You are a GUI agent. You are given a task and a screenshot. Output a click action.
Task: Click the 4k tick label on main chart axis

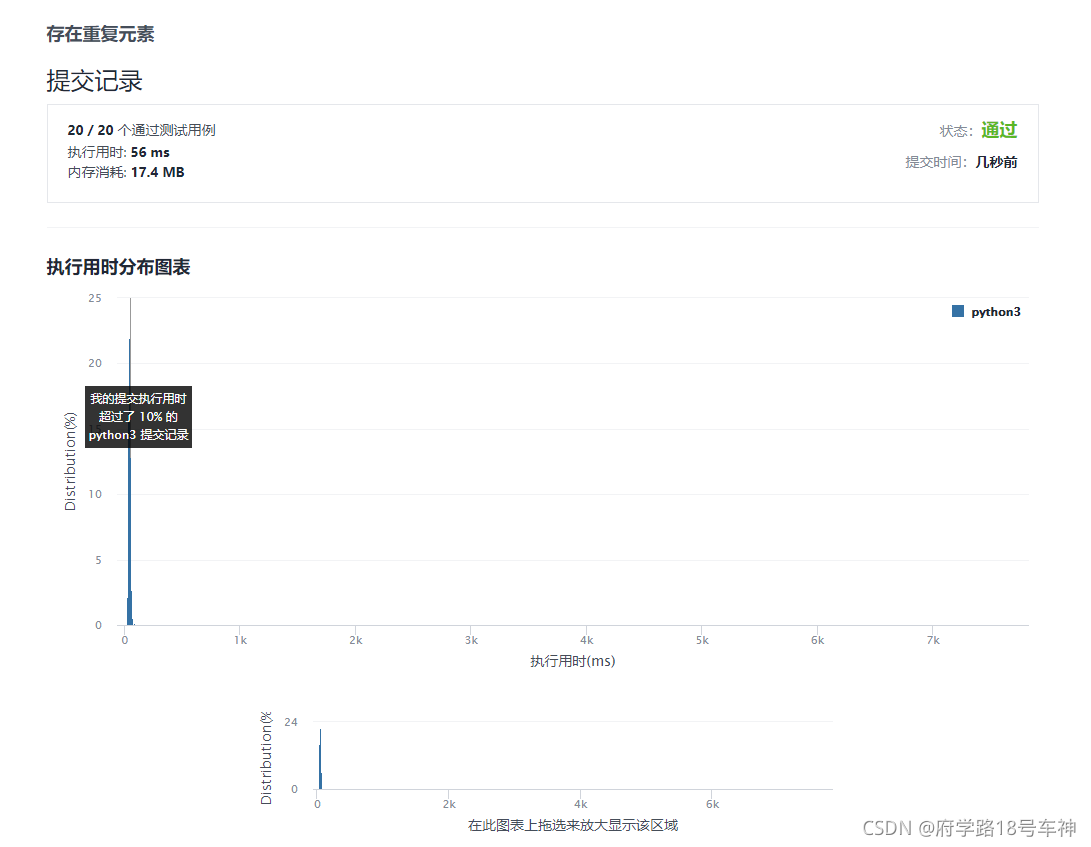[x=587, y=640]
